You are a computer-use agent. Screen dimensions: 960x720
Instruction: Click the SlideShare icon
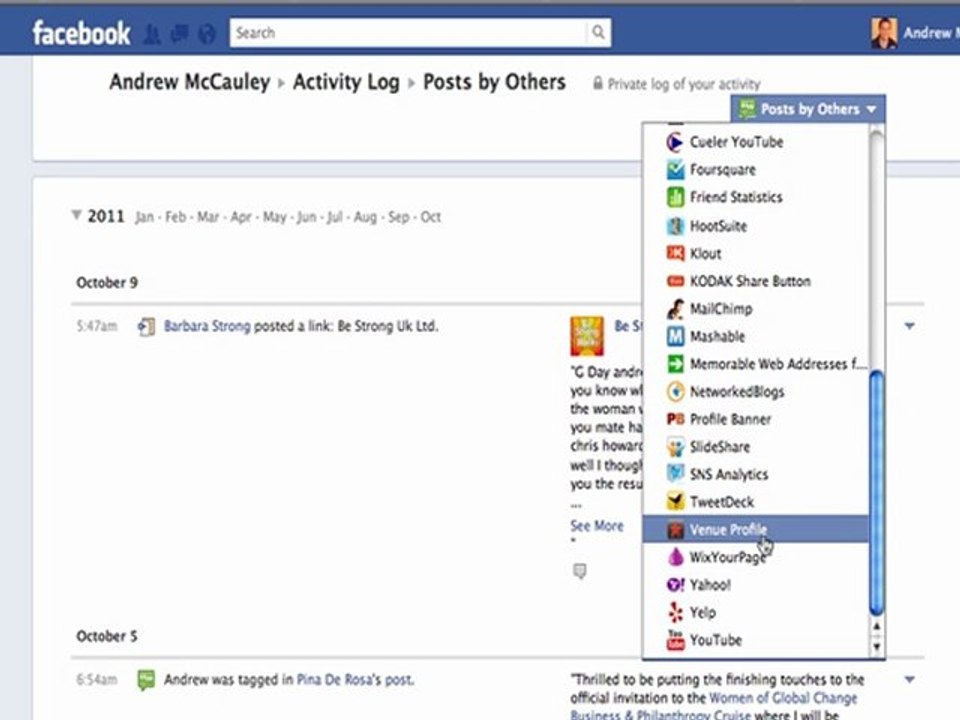[x=675, y=447]
